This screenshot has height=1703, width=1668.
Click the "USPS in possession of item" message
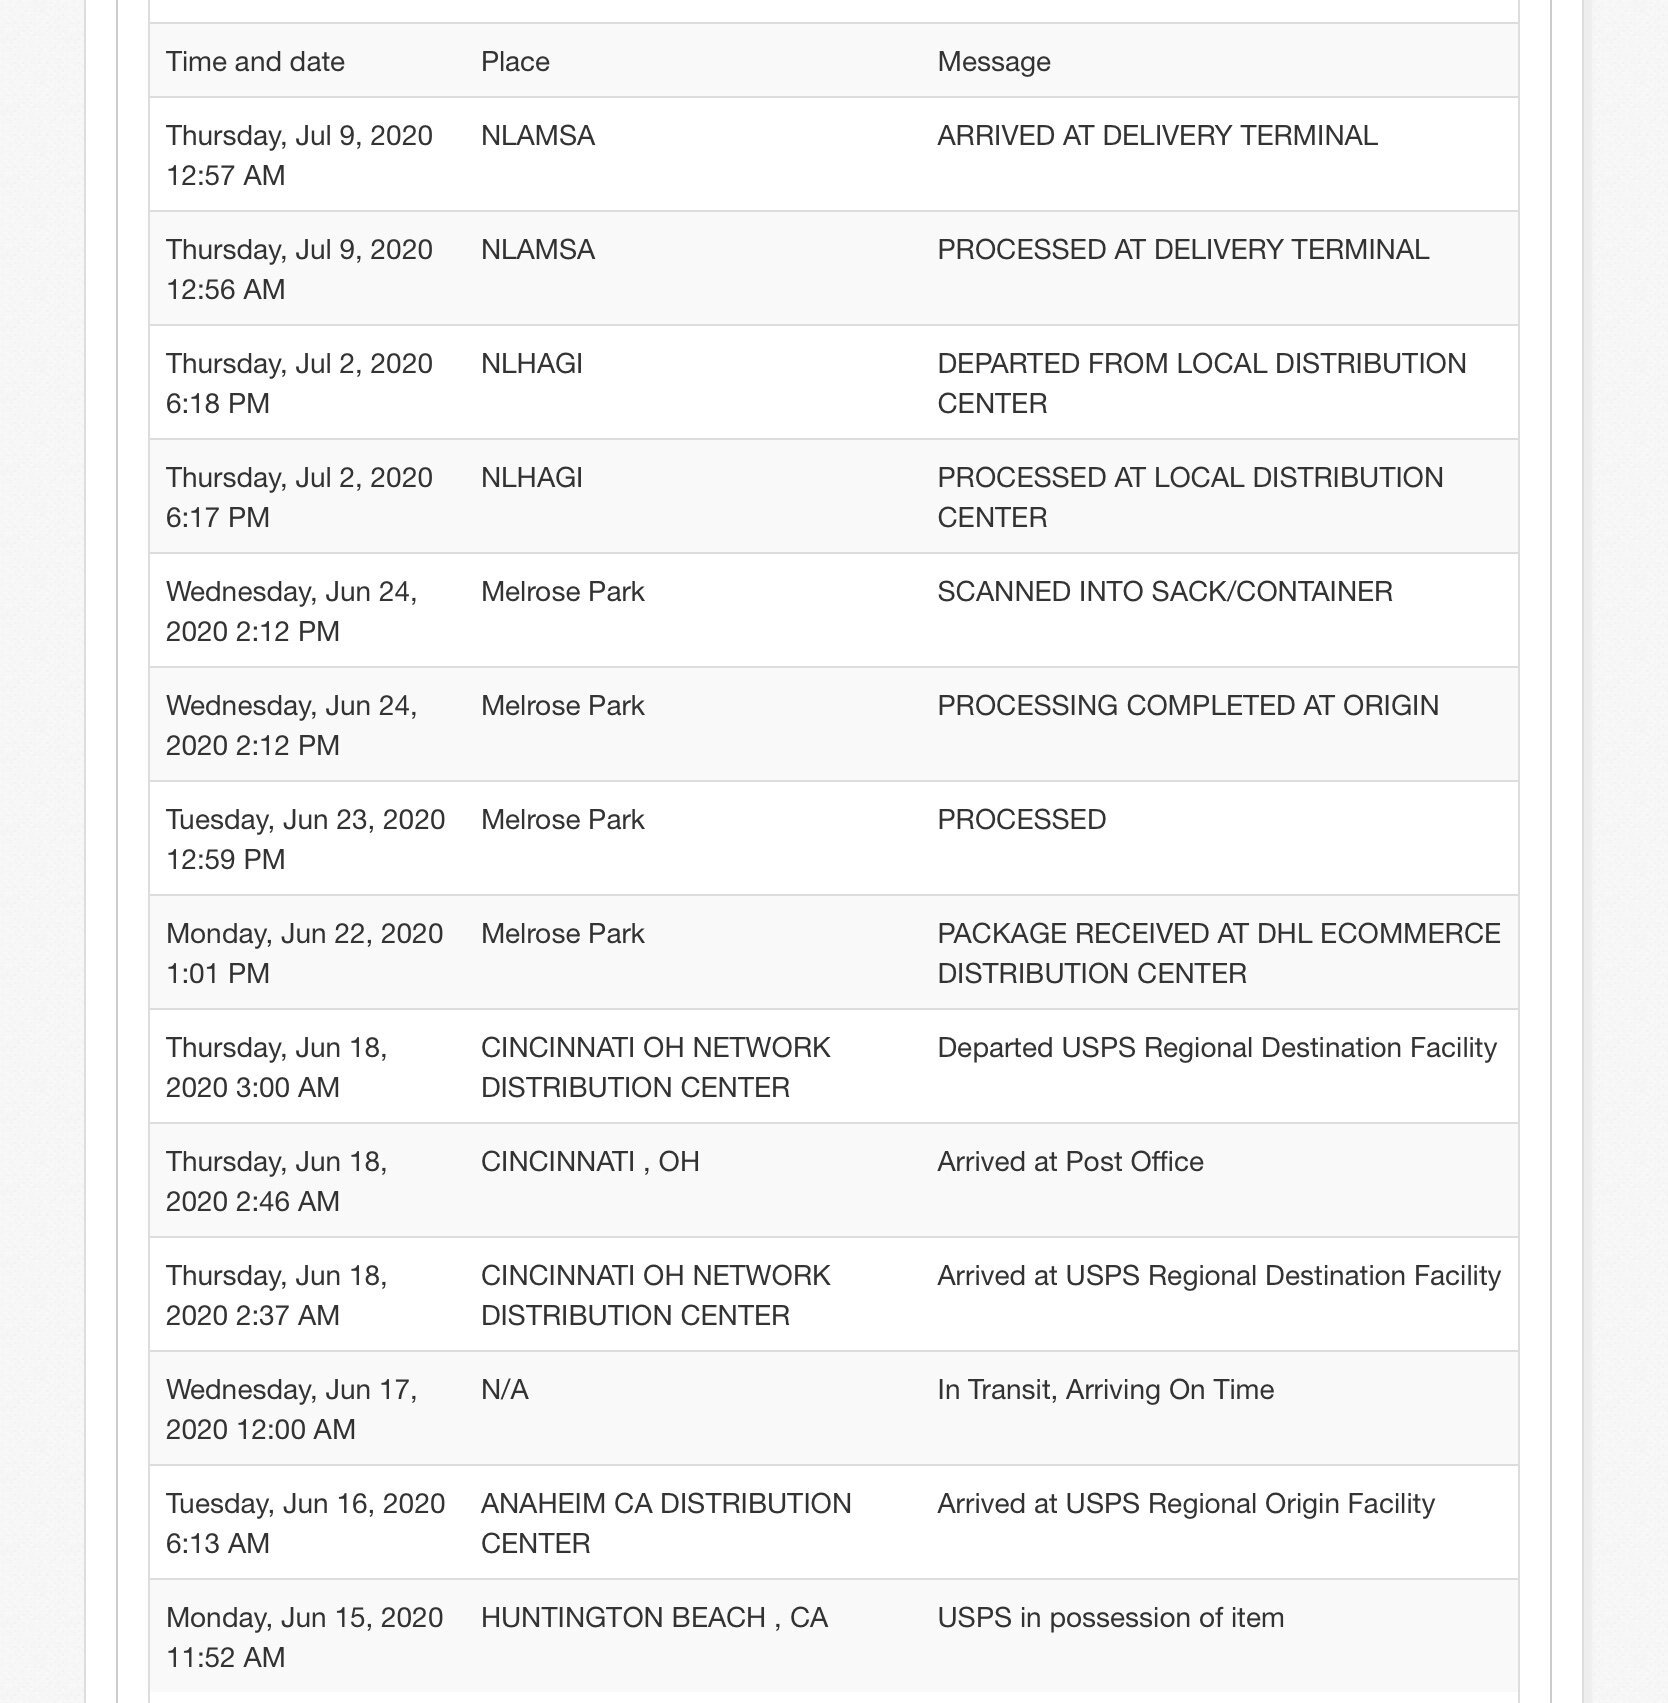(1110, 1618)
